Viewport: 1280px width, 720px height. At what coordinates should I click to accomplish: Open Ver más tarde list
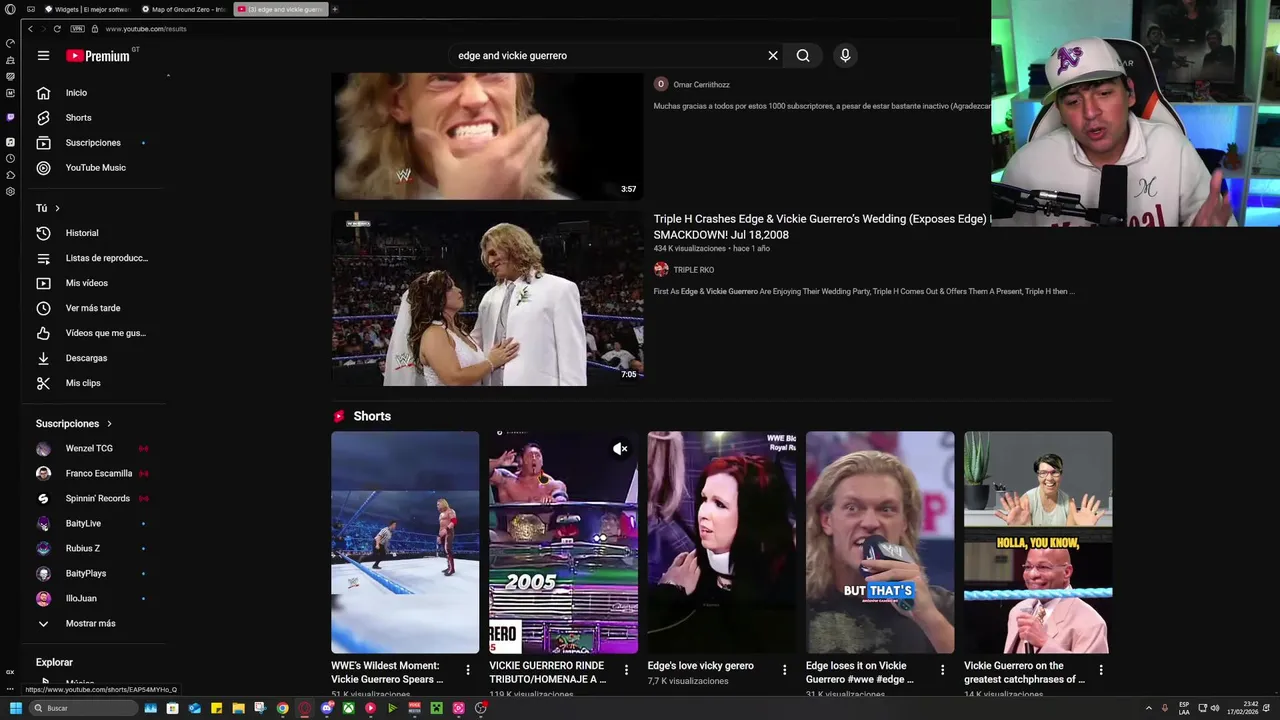95,308
